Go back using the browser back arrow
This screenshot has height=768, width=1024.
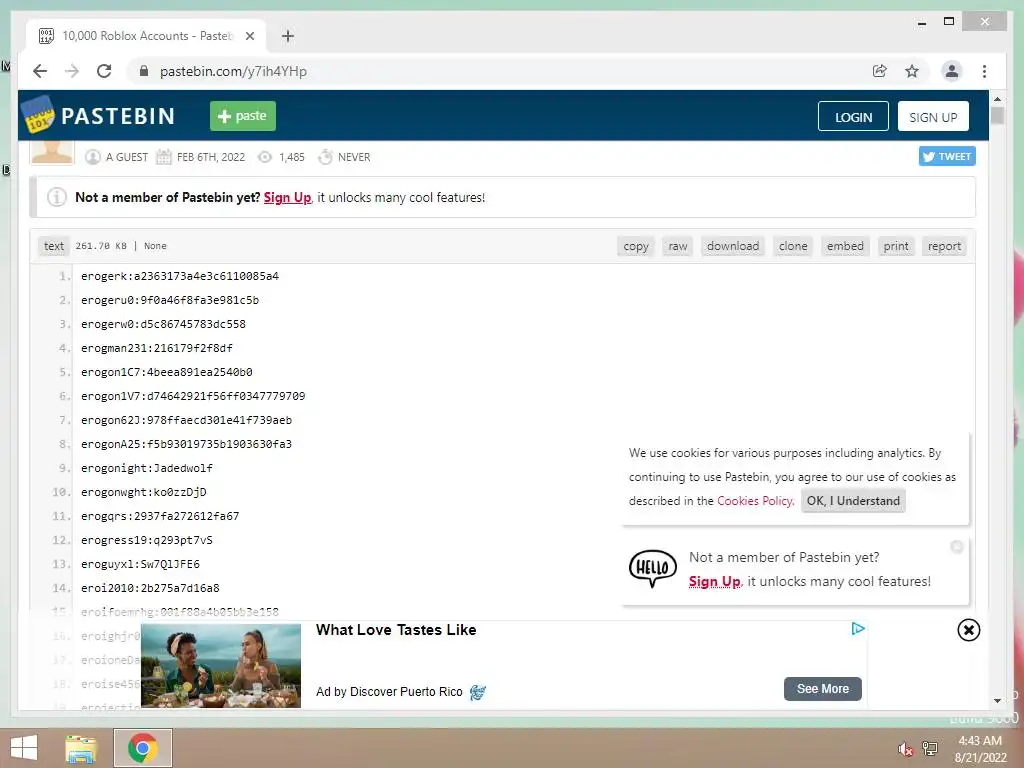(x=40, y=71)
